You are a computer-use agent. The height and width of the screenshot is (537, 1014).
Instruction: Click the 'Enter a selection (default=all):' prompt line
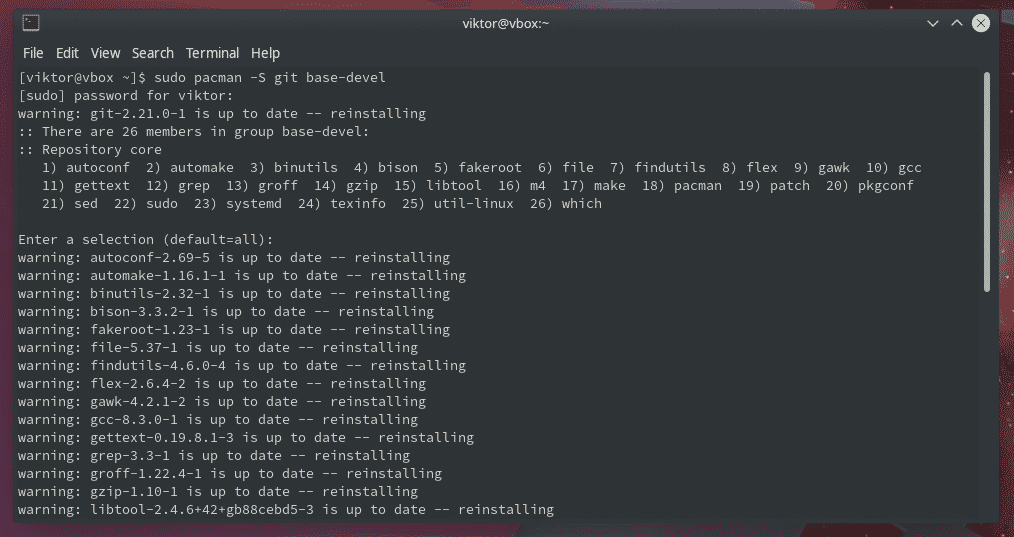click(x=146, y=239)
